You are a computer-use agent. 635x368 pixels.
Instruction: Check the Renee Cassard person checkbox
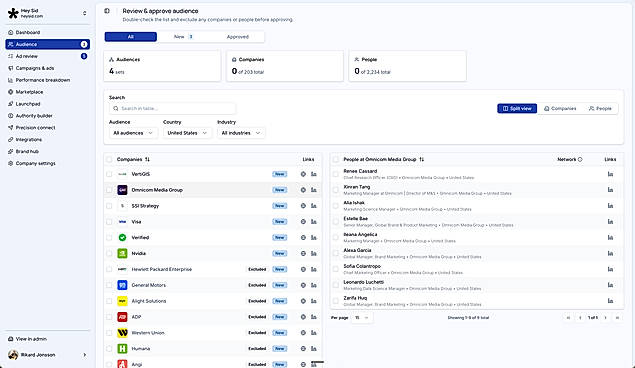coord(336,174)
